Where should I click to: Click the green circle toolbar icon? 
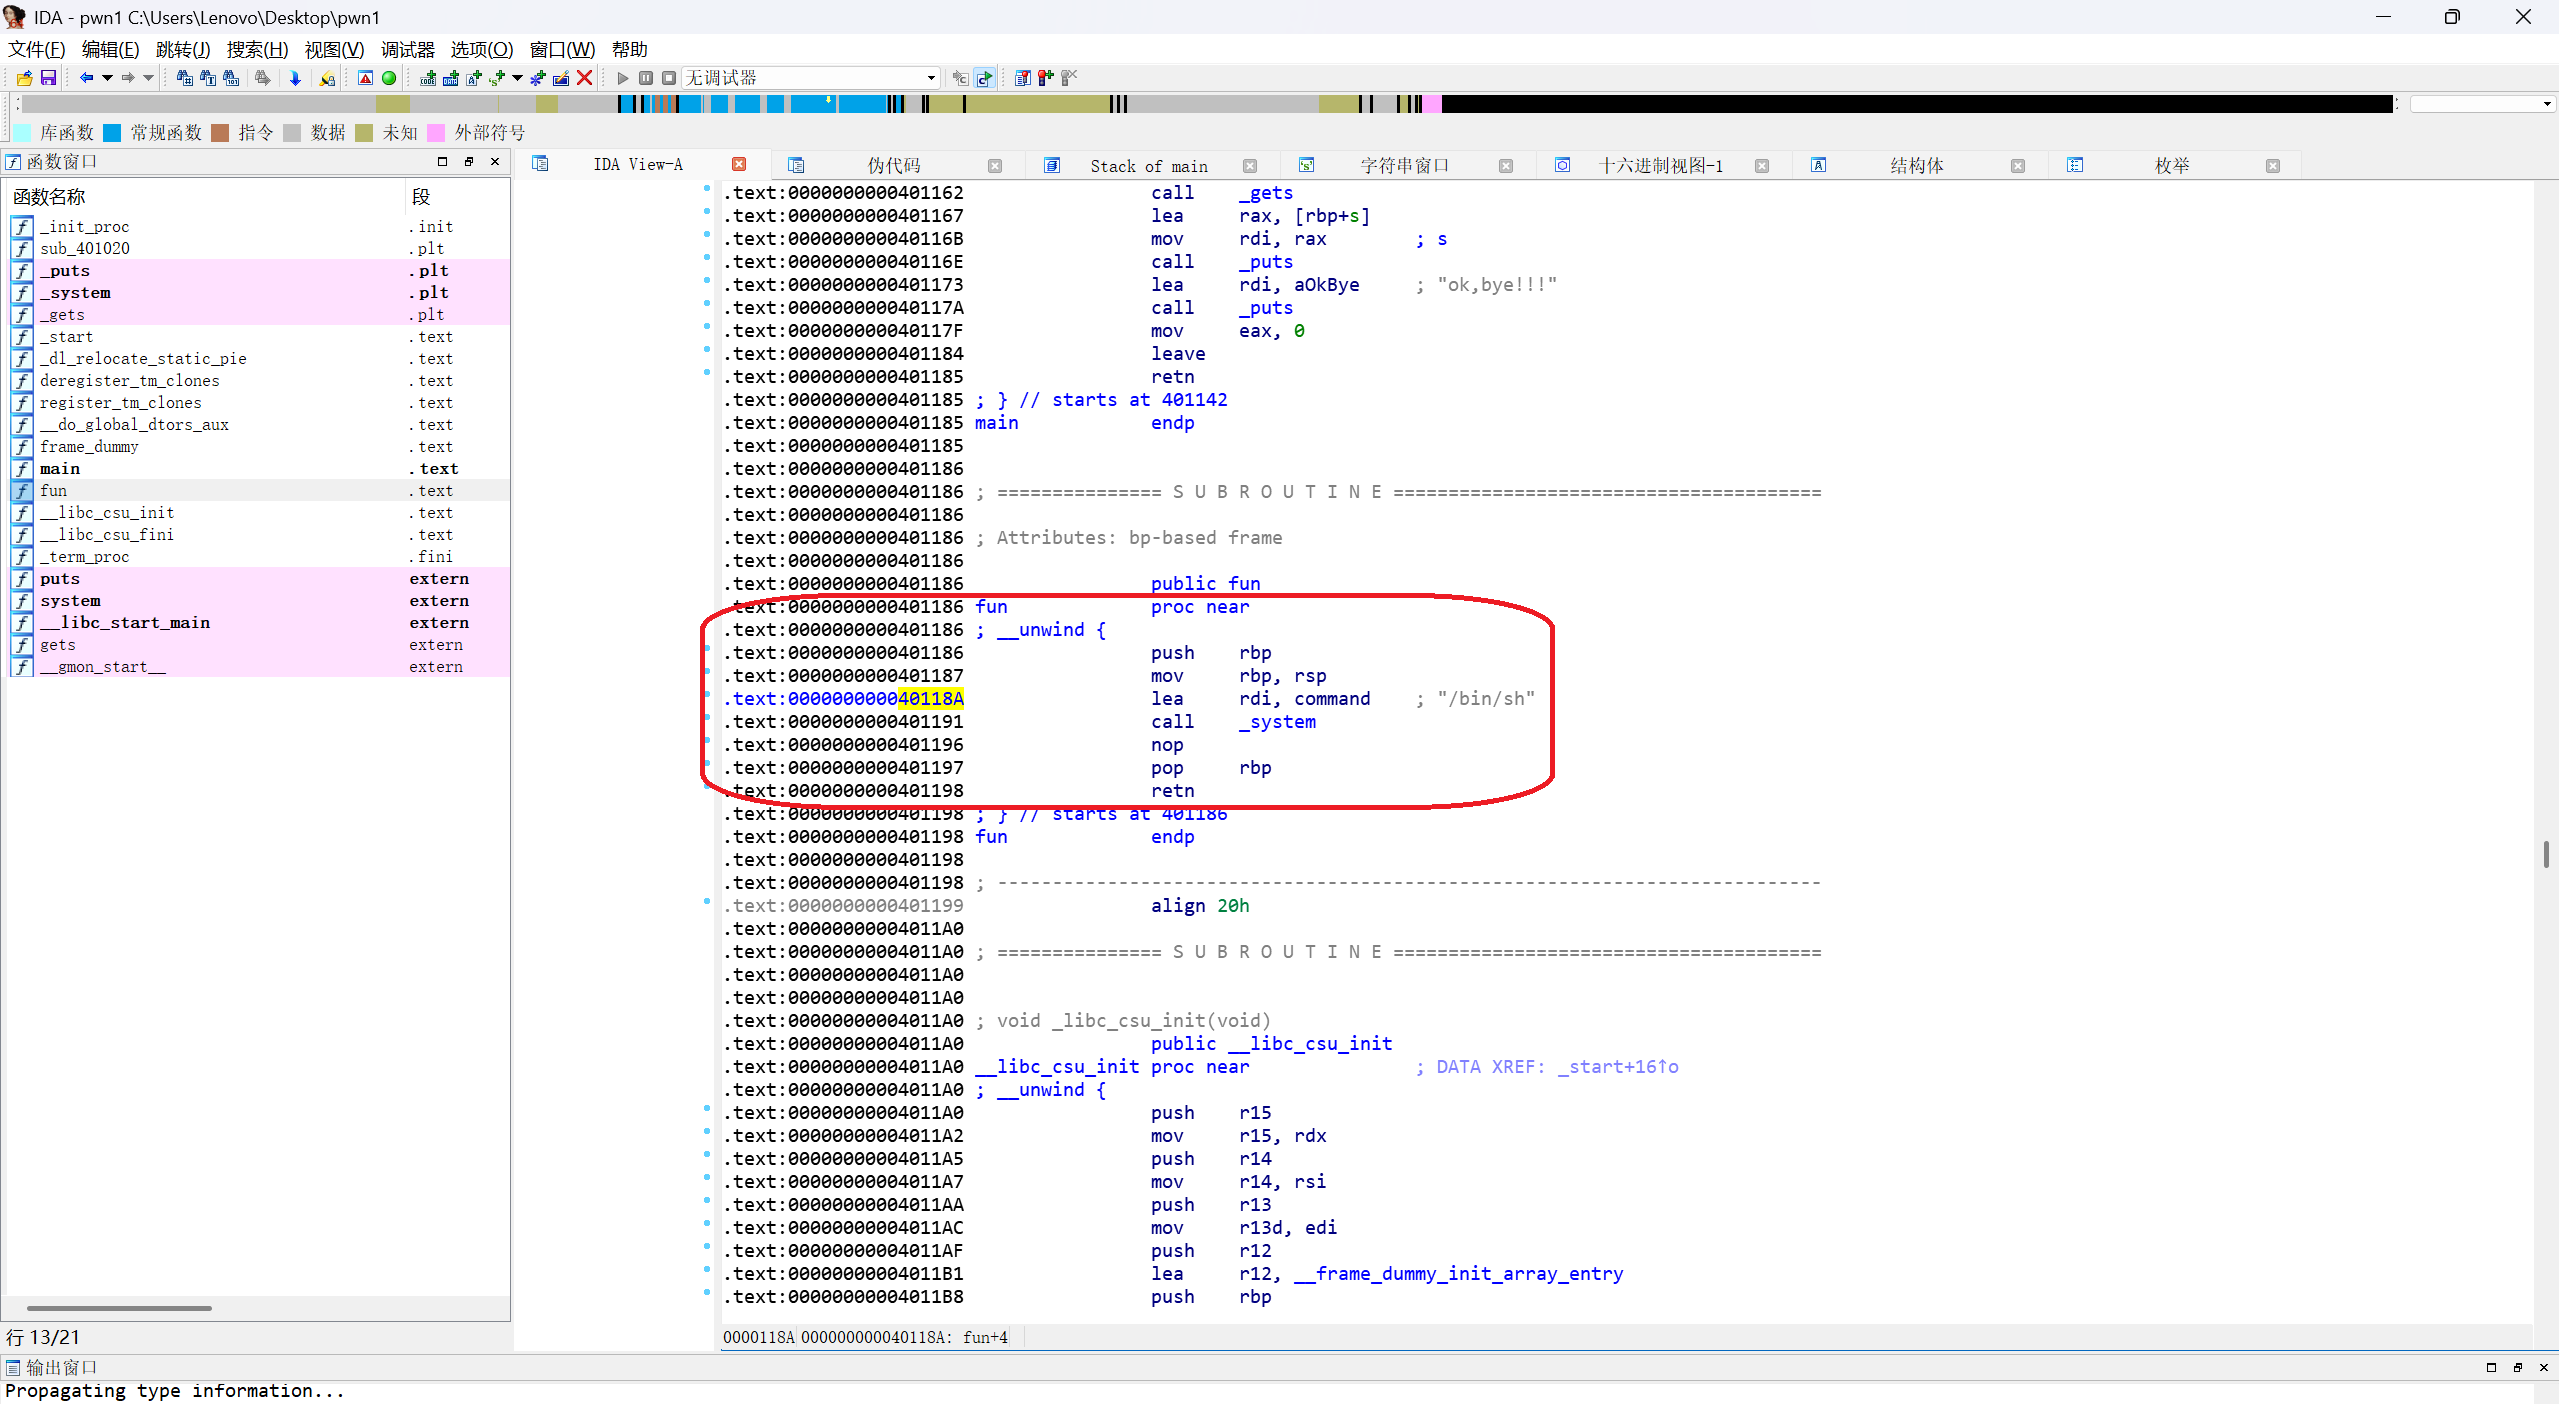point(389,78)
